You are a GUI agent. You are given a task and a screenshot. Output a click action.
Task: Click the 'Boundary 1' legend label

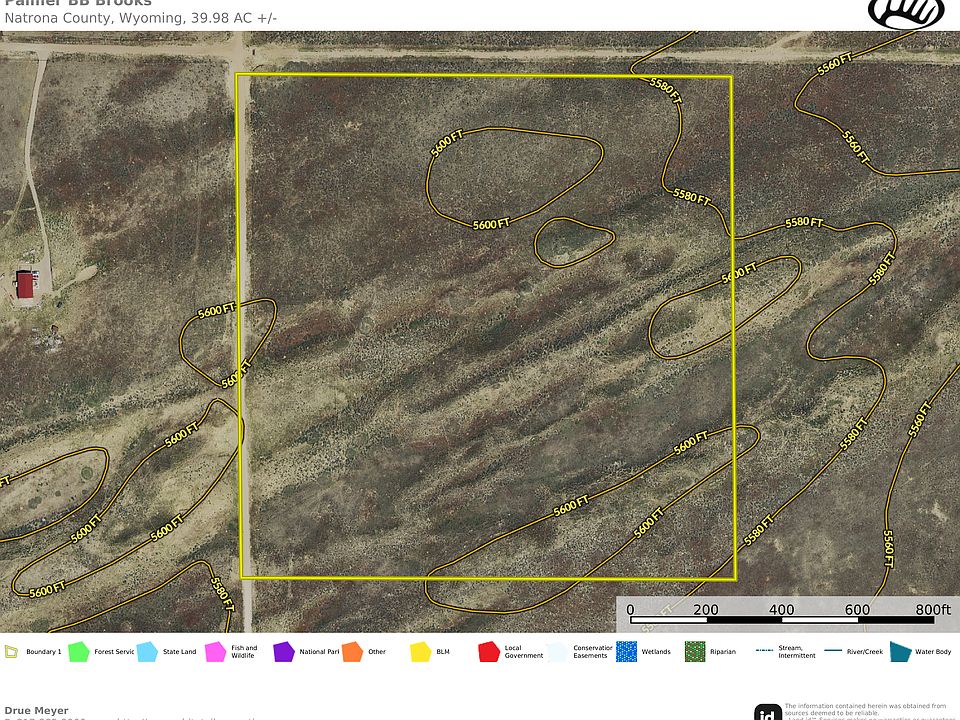[x=43, y=651]
